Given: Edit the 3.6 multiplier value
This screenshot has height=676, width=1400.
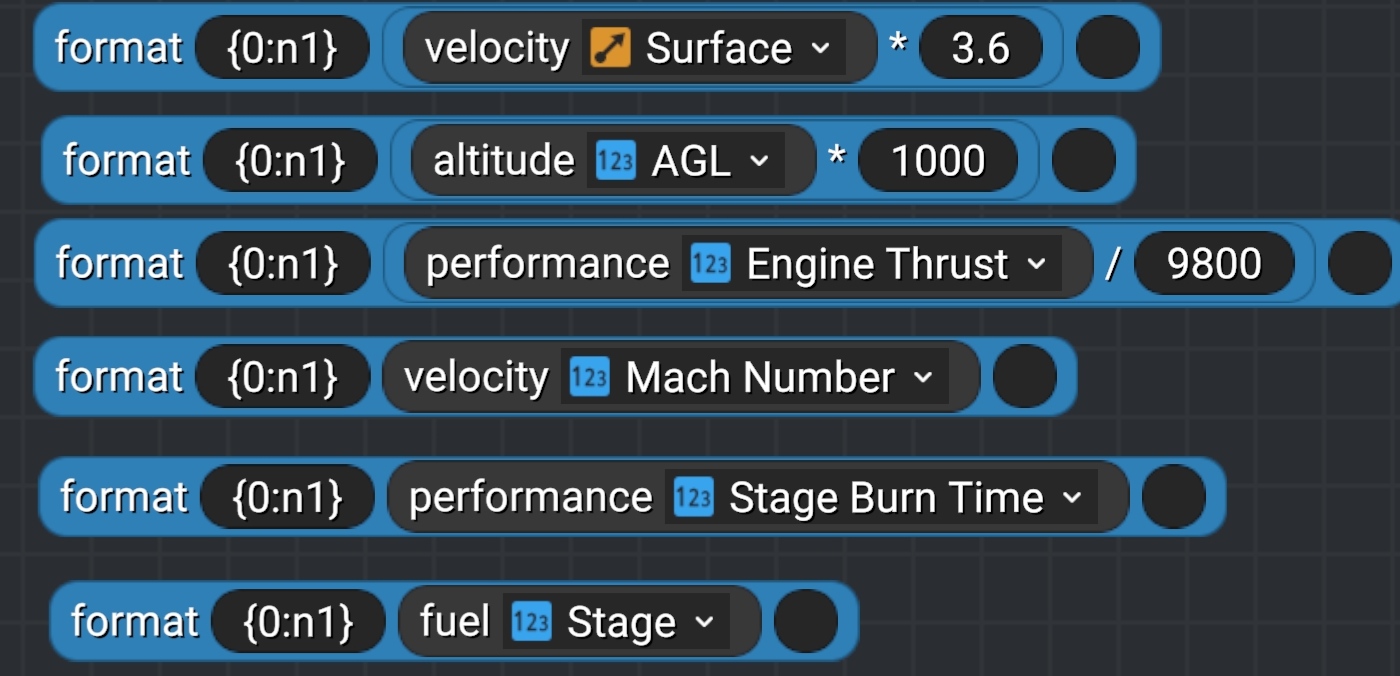Looking at the screenshot, I should (x=980, y=48).
